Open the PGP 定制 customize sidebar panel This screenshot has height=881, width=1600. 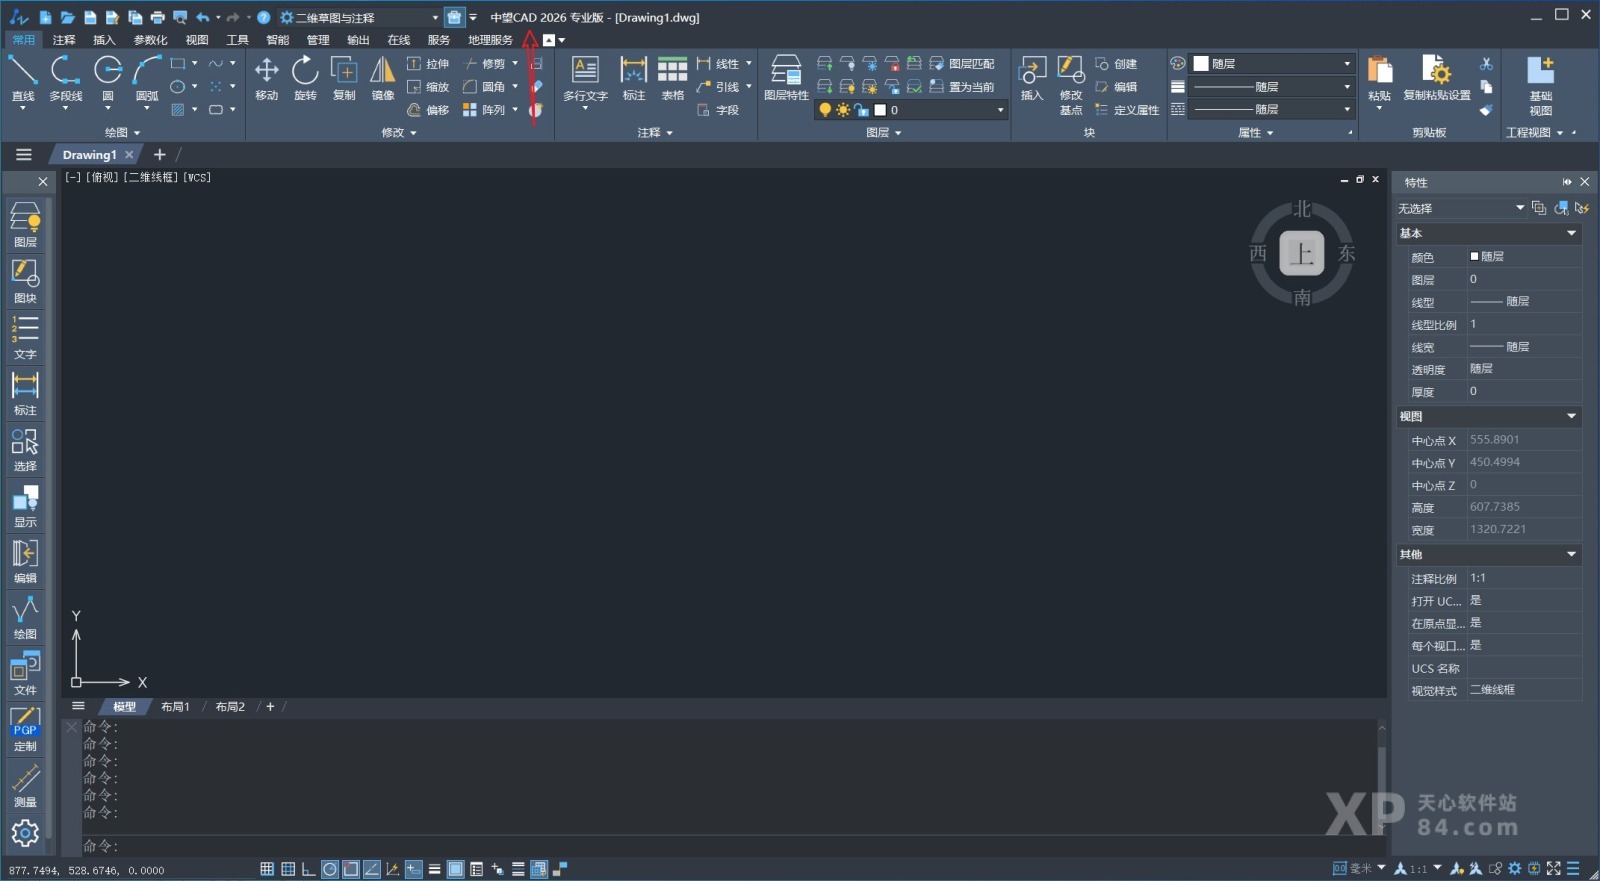[25, 729]
